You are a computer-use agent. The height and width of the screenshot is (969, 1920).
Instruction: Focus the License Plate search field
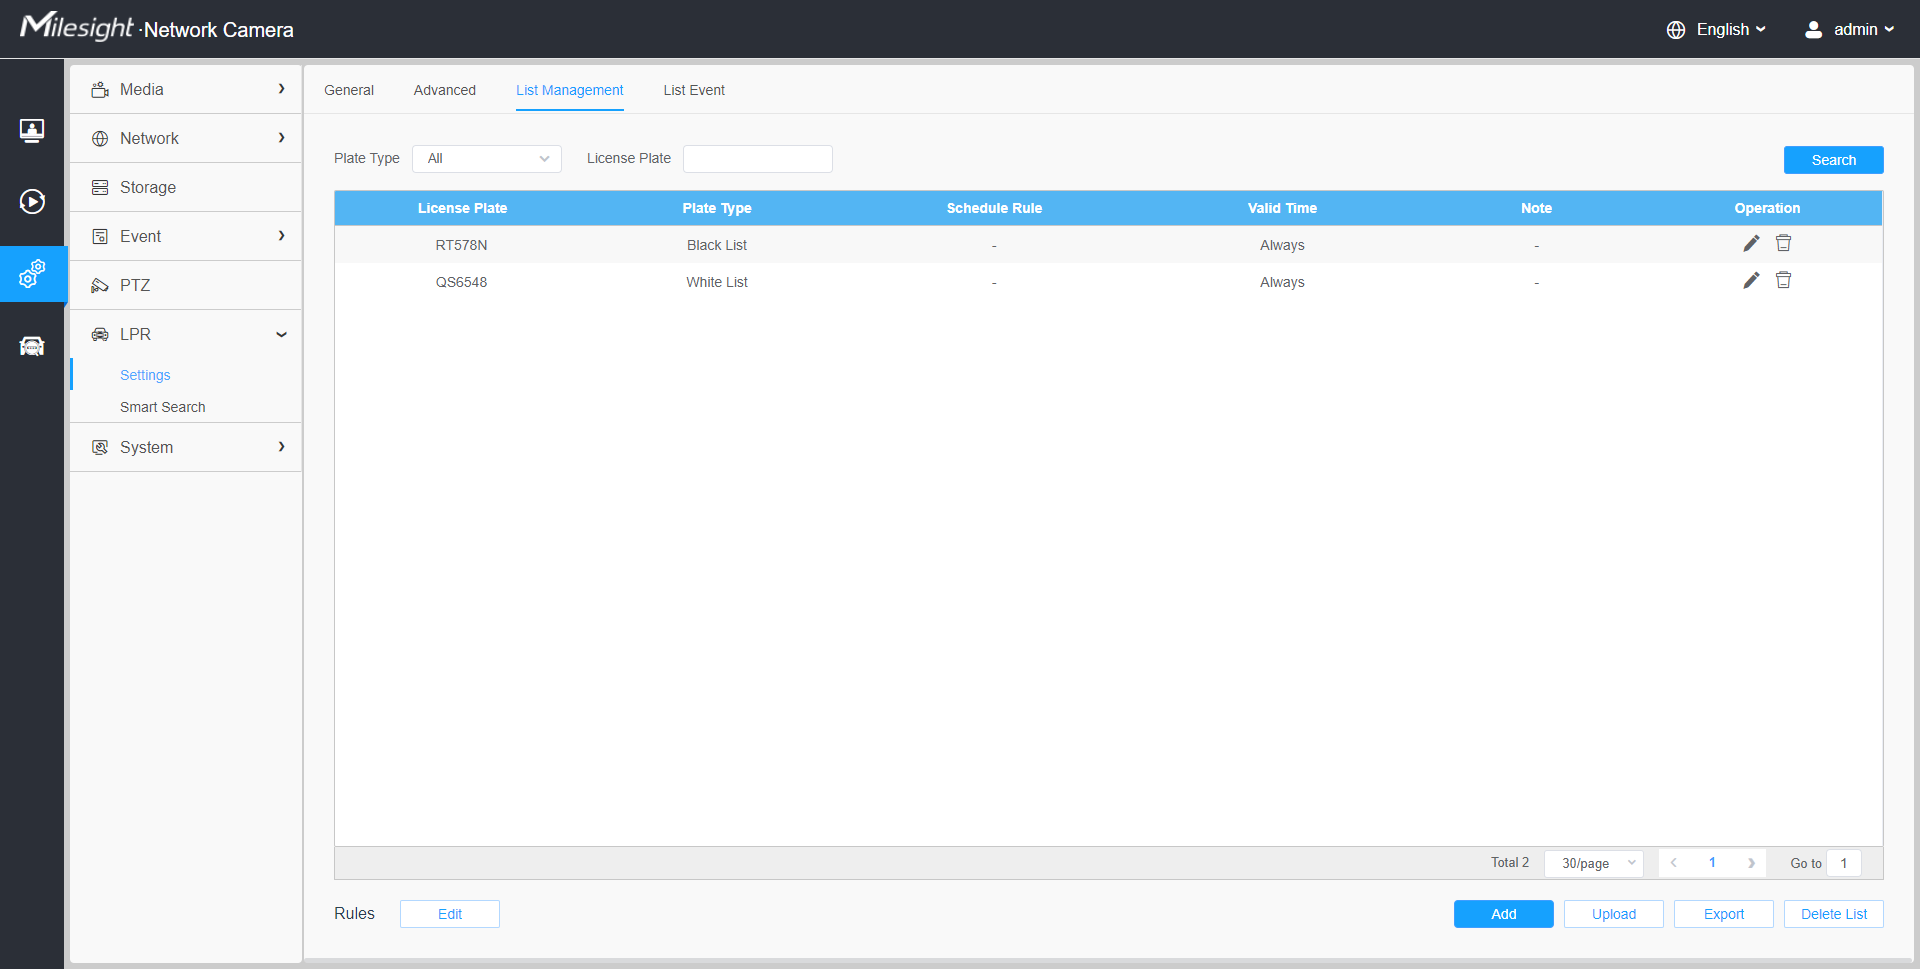[x=757, y=159]
